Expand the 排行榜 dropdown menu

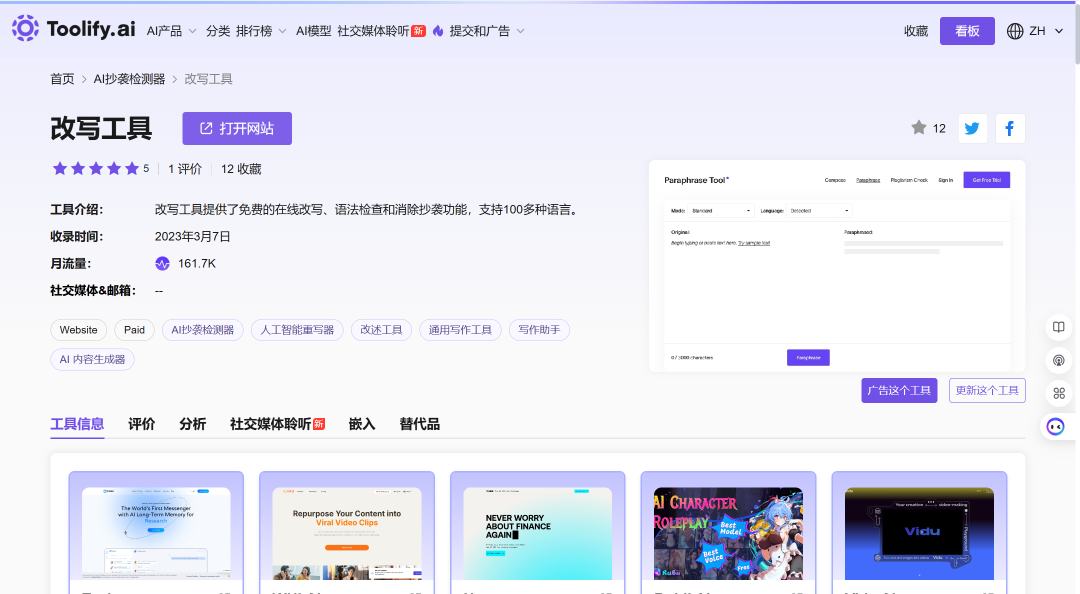pyautogui.click(x=261, y=31)
